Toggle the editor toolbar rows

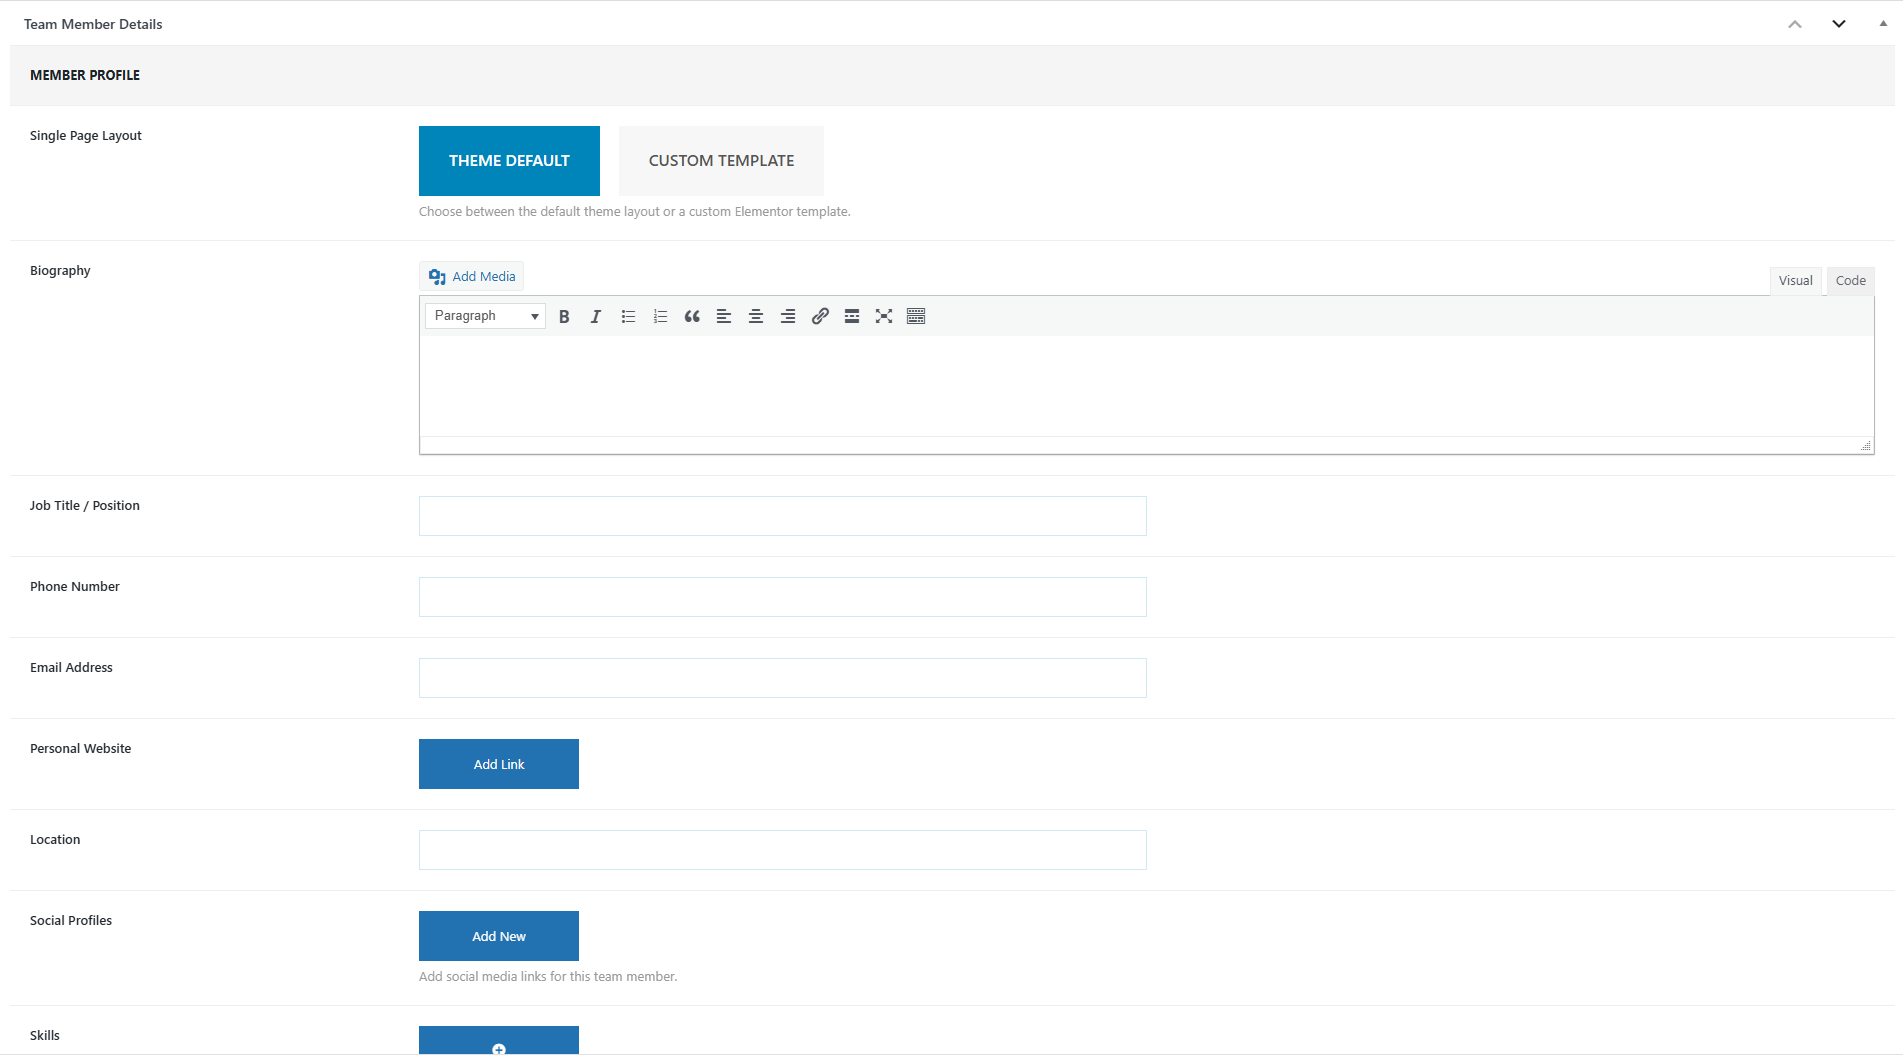point(916,316)
